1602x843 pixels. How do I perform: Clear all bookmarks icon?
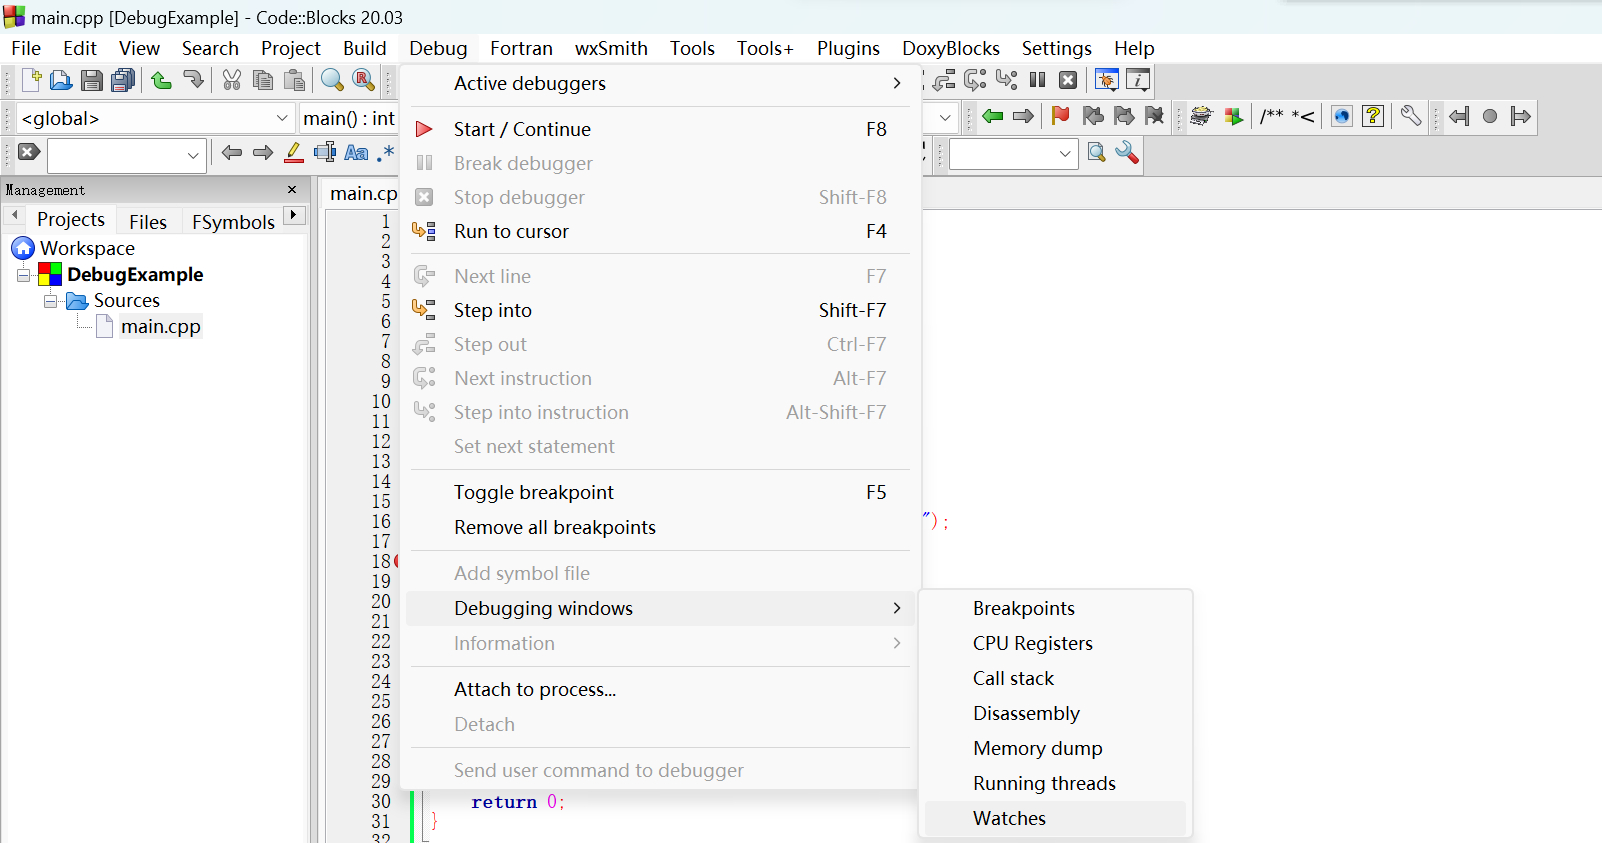(1155, 117)
